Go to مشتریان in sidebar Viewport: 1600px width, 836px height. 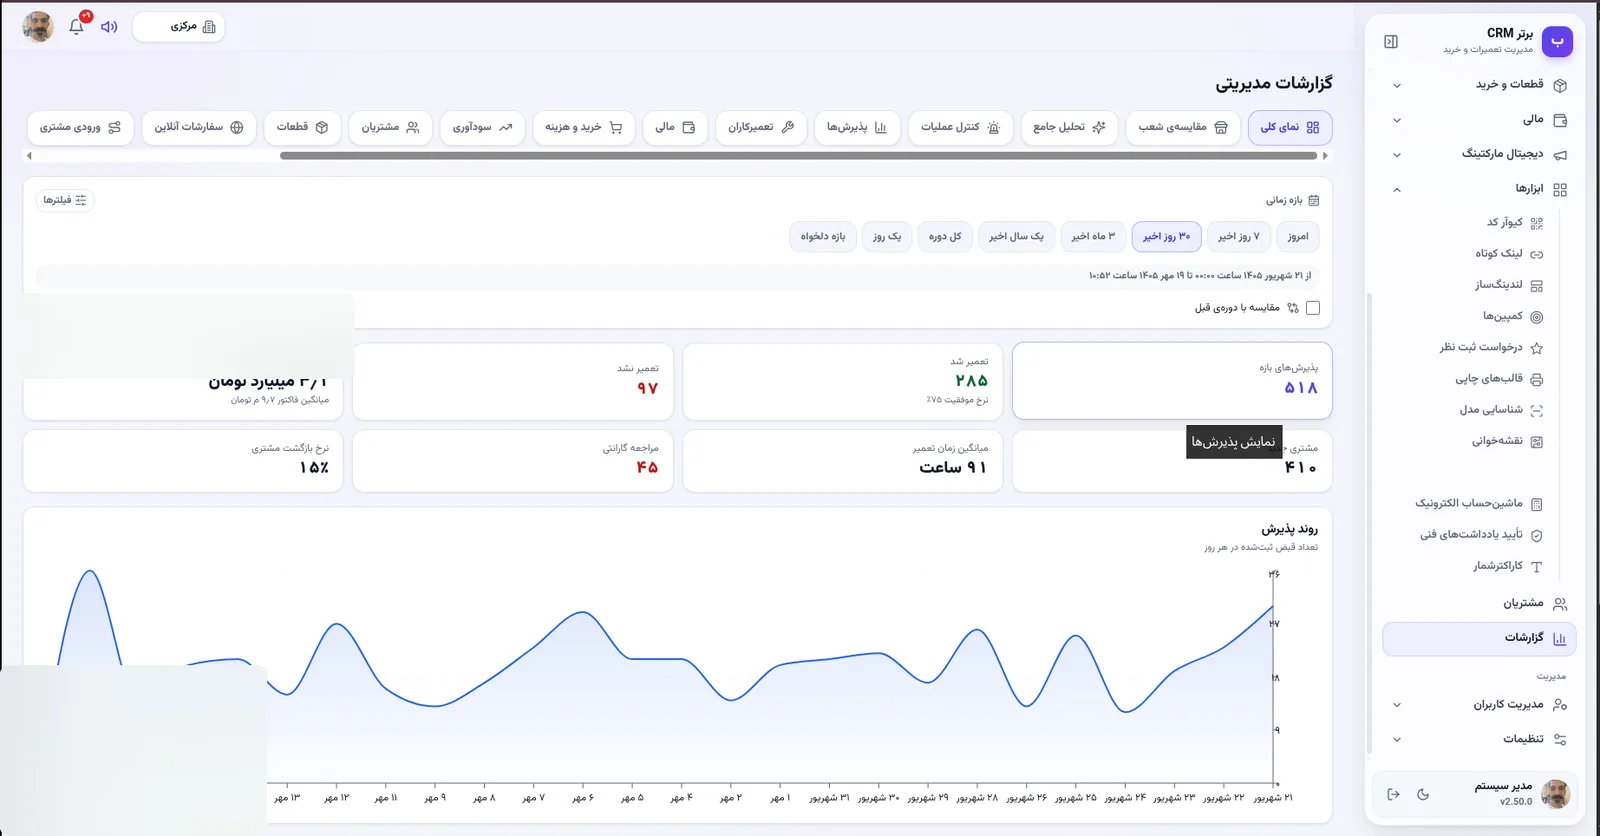tap(1479, 603)
